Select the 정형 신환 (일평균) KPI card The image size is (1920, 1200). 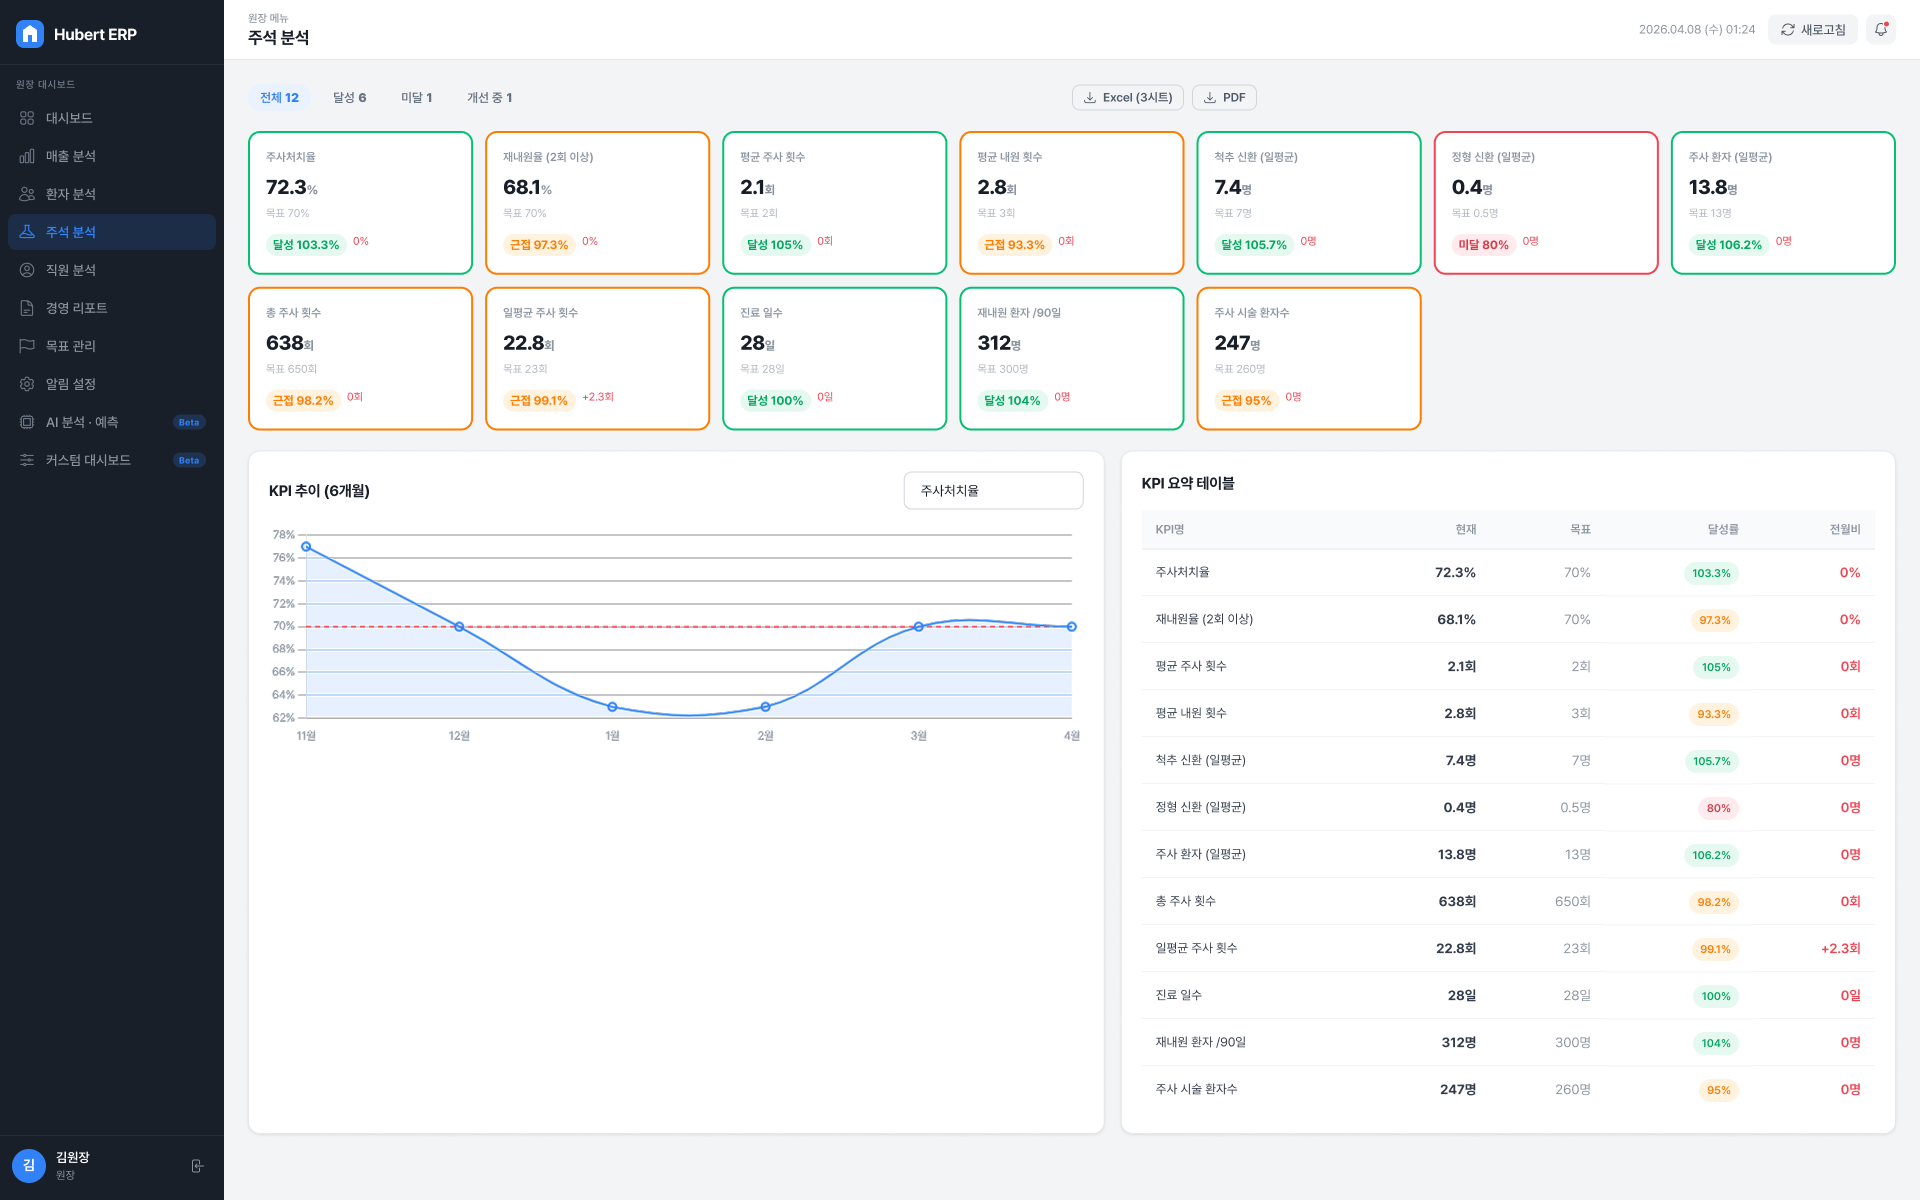pos(1546,203)
